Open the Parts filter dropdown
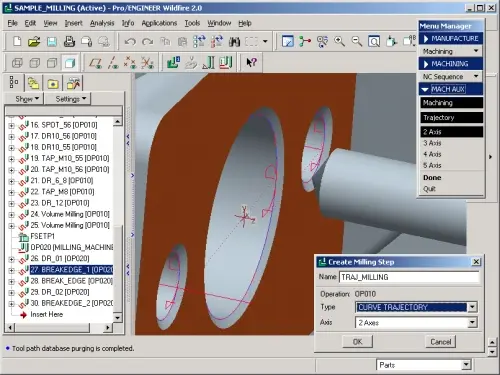 tap(467, 365)
